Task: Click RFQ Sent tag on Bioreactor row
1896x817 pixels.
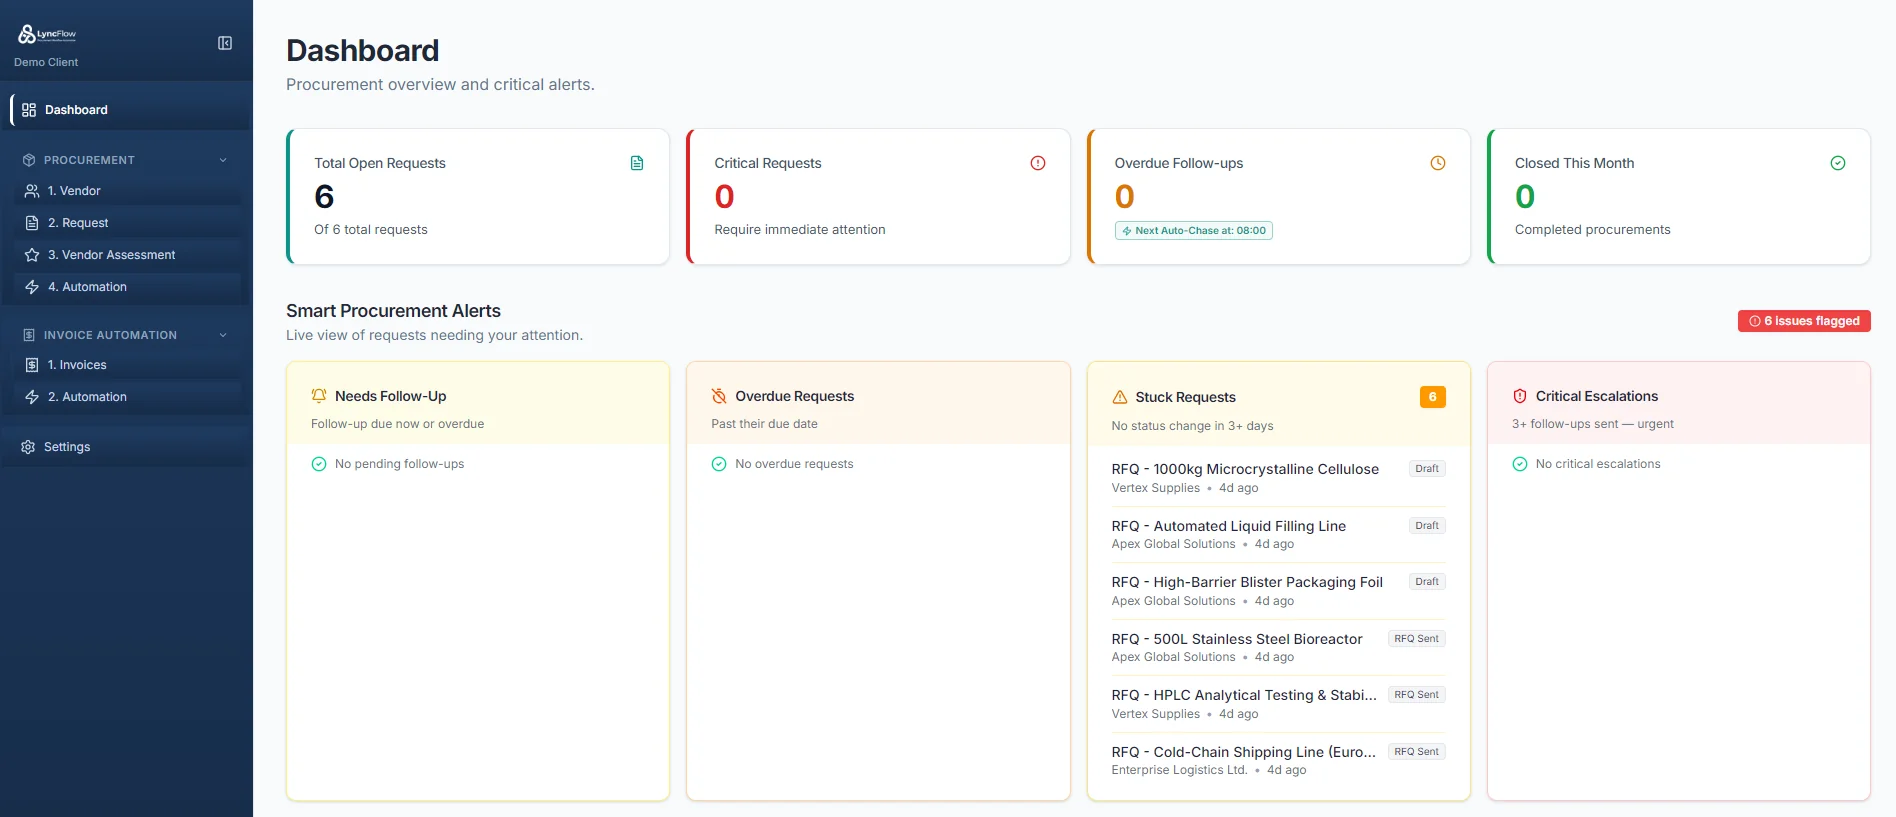Action: pyautogui.click(x=1416, y=639)
